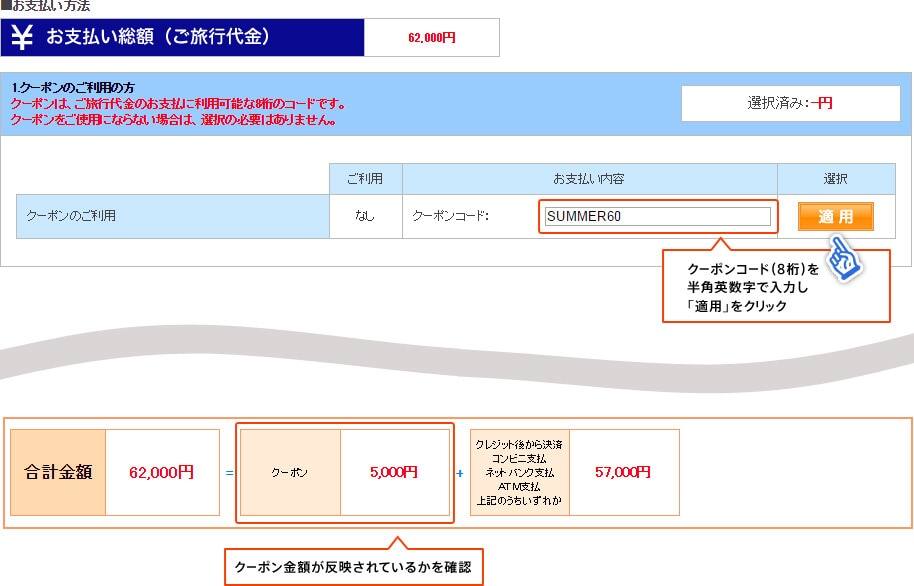The width and height of the screenshot is (914, 586).
Task: Click the なし cell in coupon row
Action: (x=365, y=216)
